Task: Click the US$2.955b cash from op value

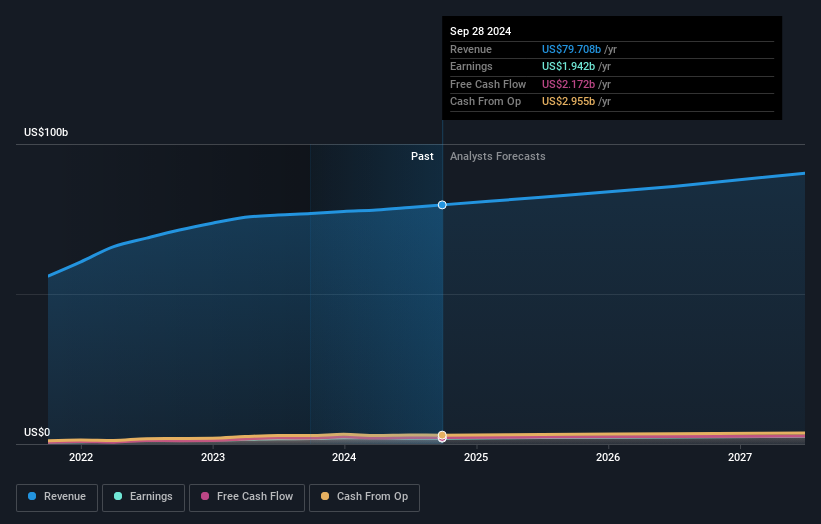Action: point(568,102)
